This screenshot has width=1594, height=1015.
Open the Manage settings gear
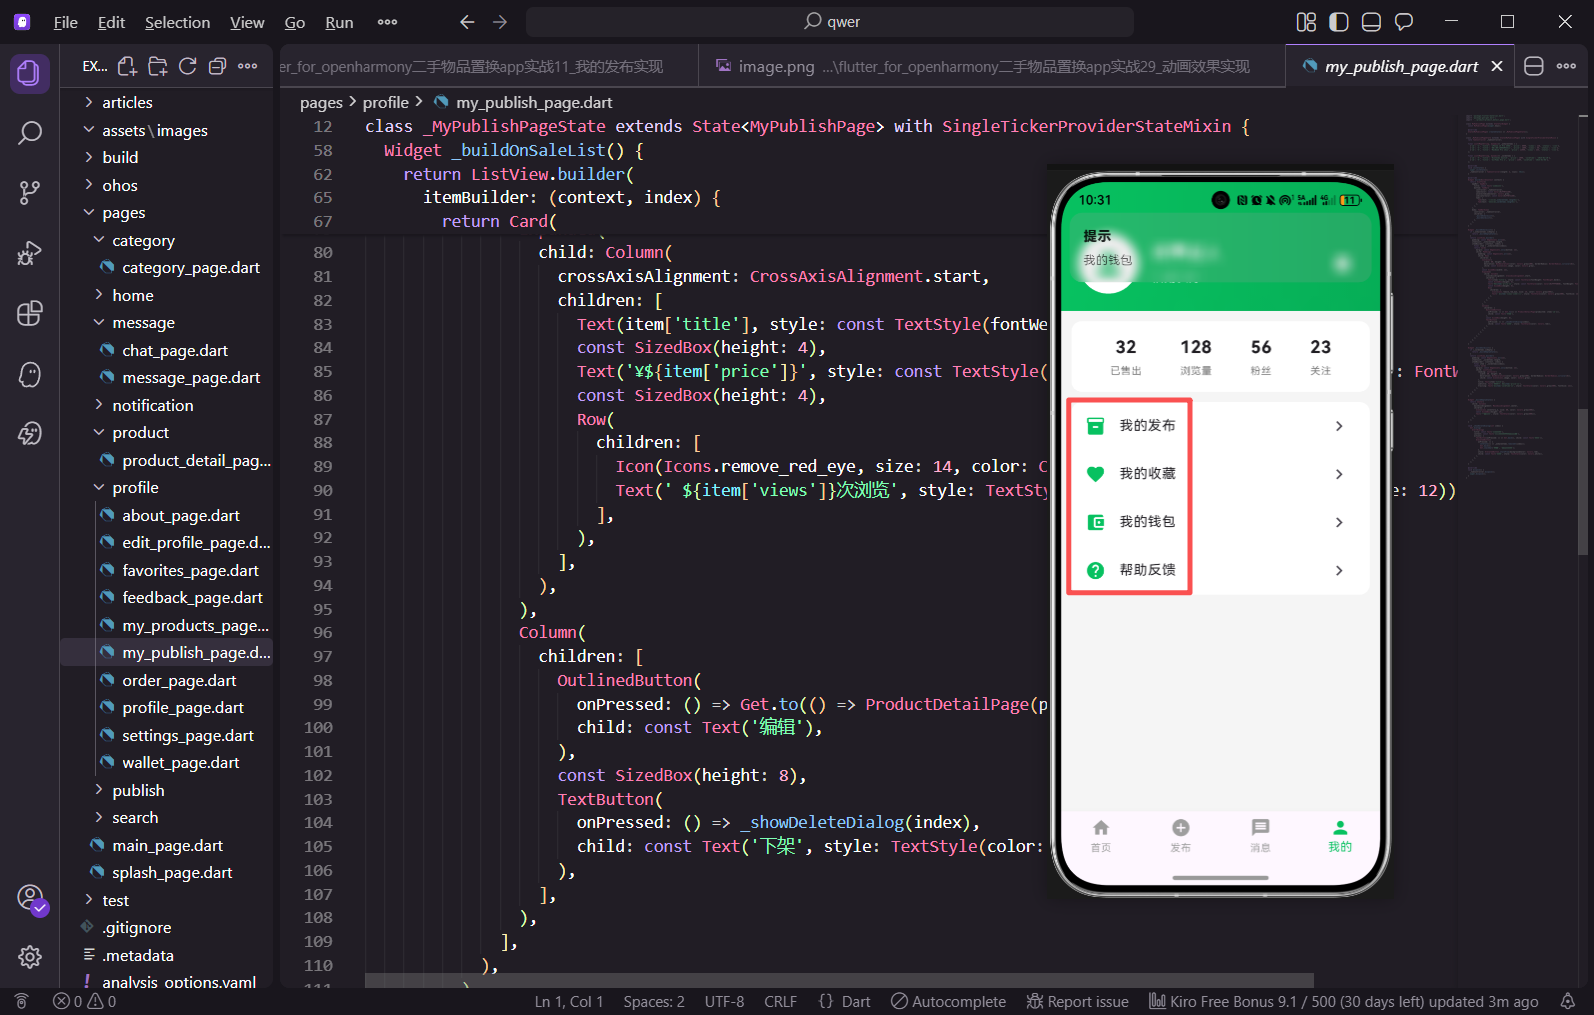pyautogui.click(x=30, y=957)
